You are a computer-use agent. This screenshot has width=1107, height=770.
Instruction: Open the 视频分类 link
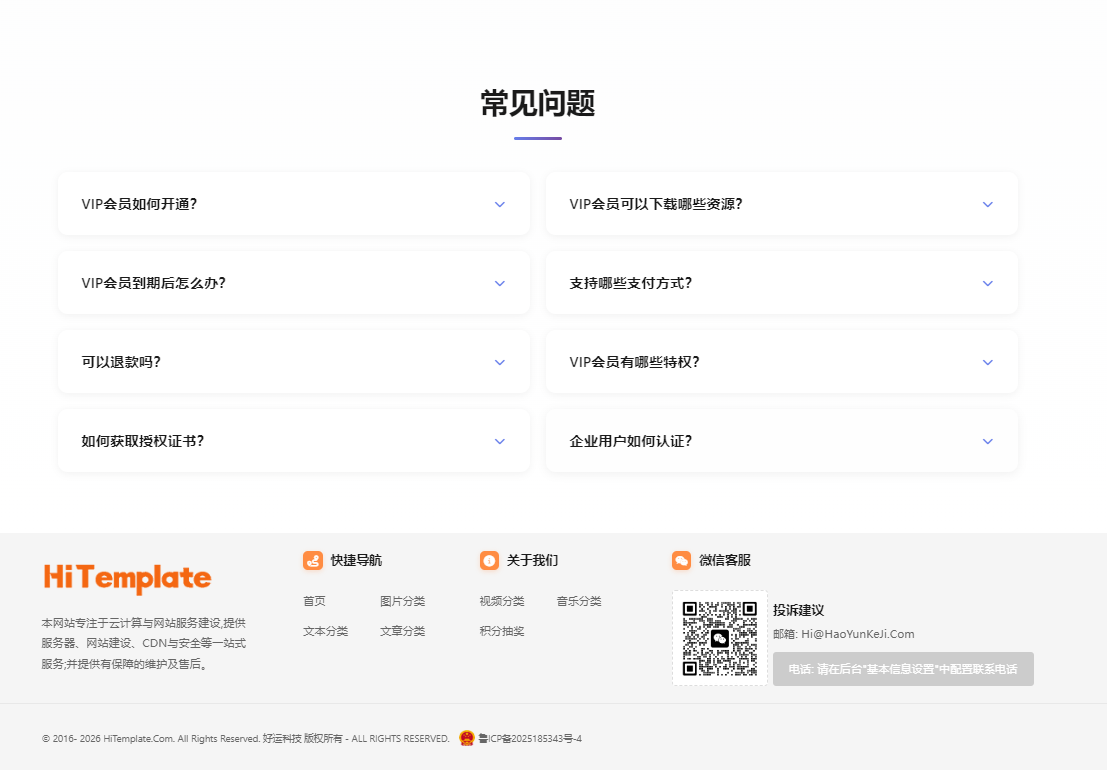pyautogui.click(x=501, y=601)
